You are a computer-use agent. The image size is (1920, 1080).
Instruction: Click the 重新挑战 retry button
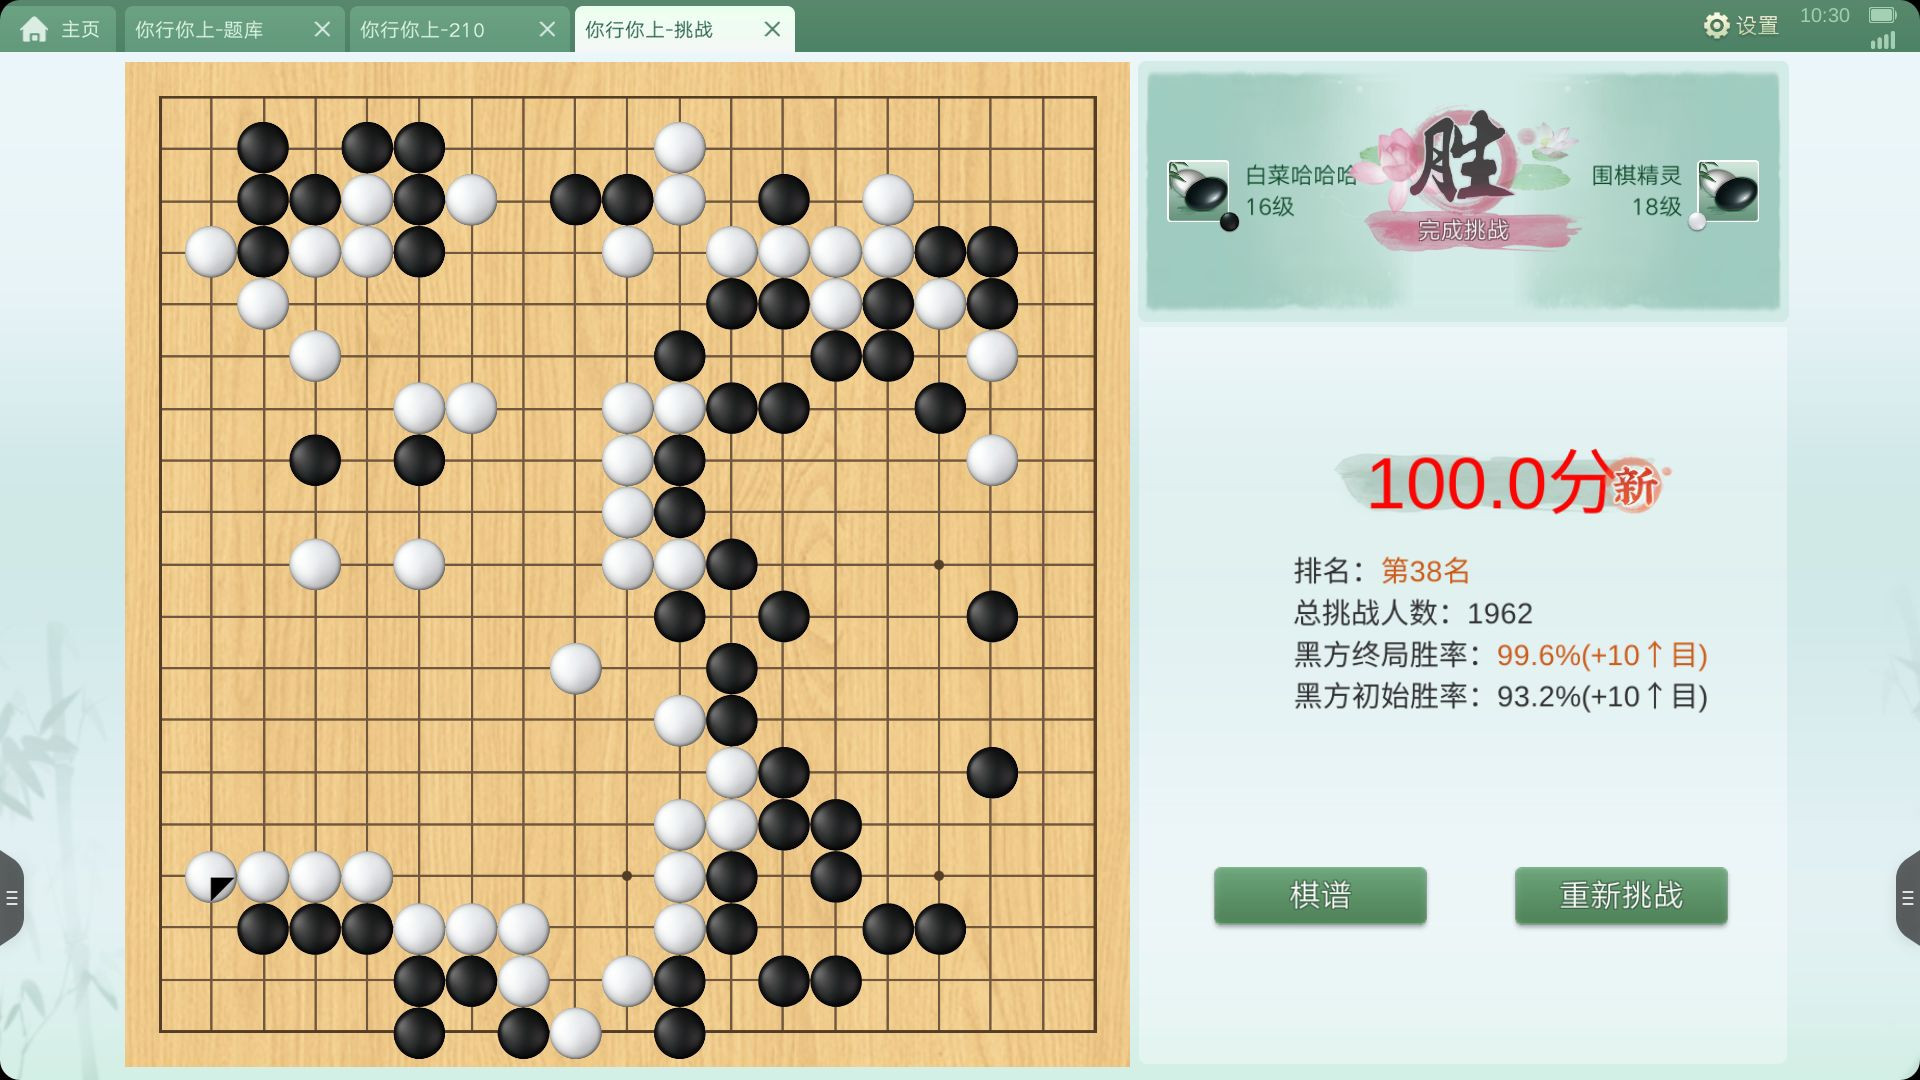(1621, 895)
